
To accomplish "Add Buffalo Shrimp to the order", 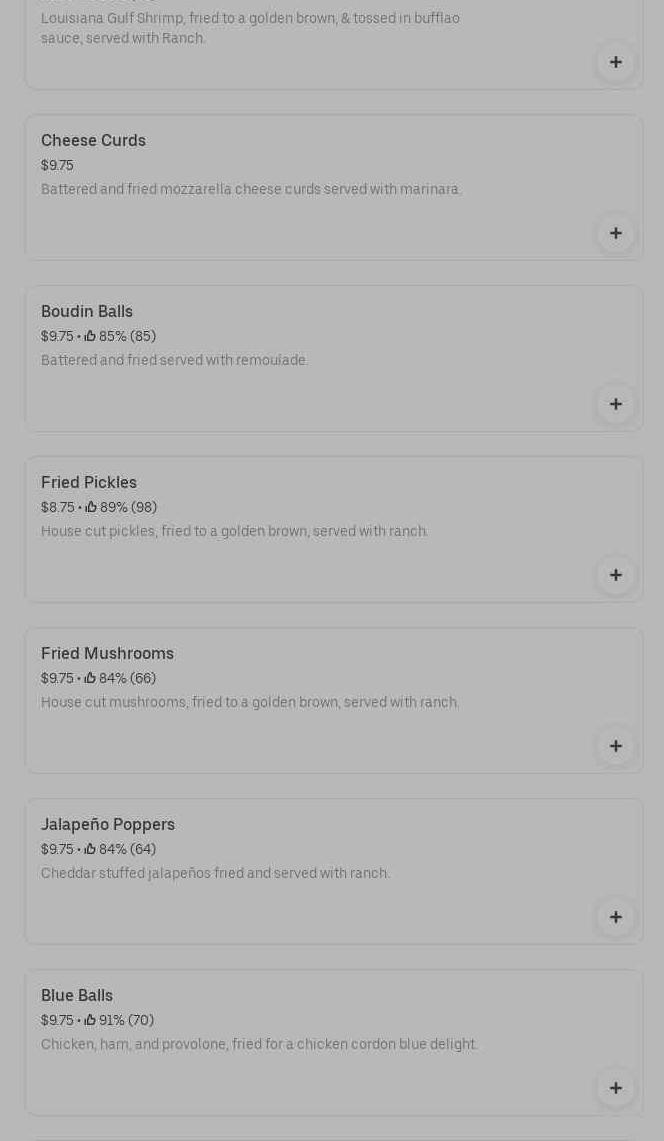I will point(615,62).
